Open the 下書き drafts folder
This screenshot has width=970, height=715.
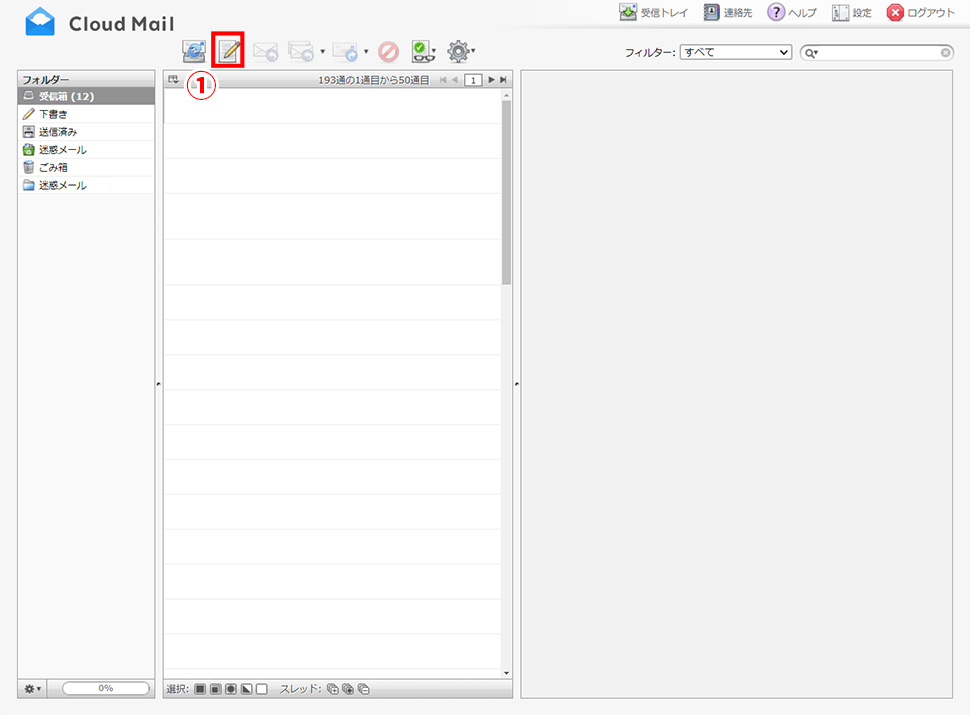[54, 114]
